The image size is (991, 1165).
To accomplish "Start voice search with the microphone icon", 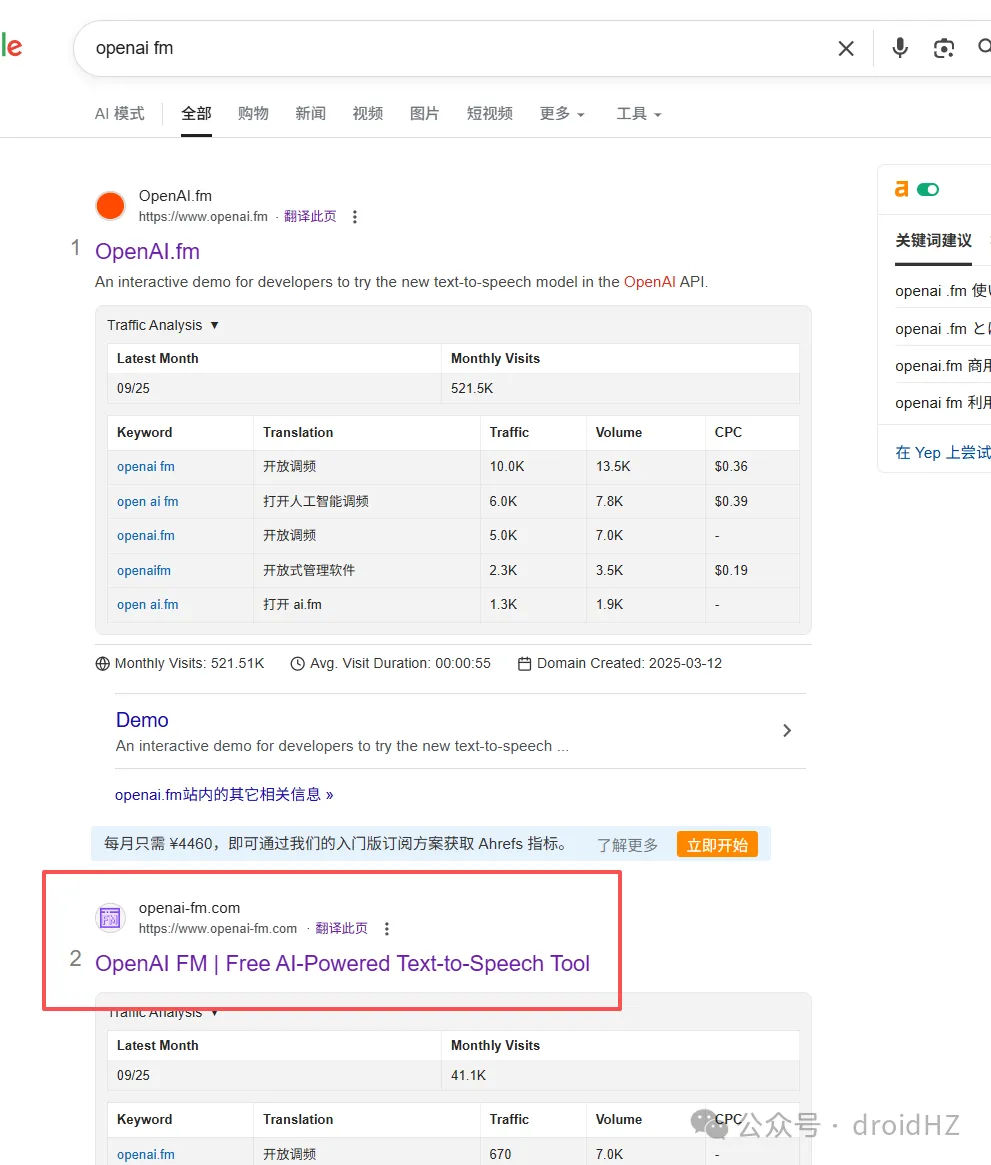I will [x=900, y=48].
